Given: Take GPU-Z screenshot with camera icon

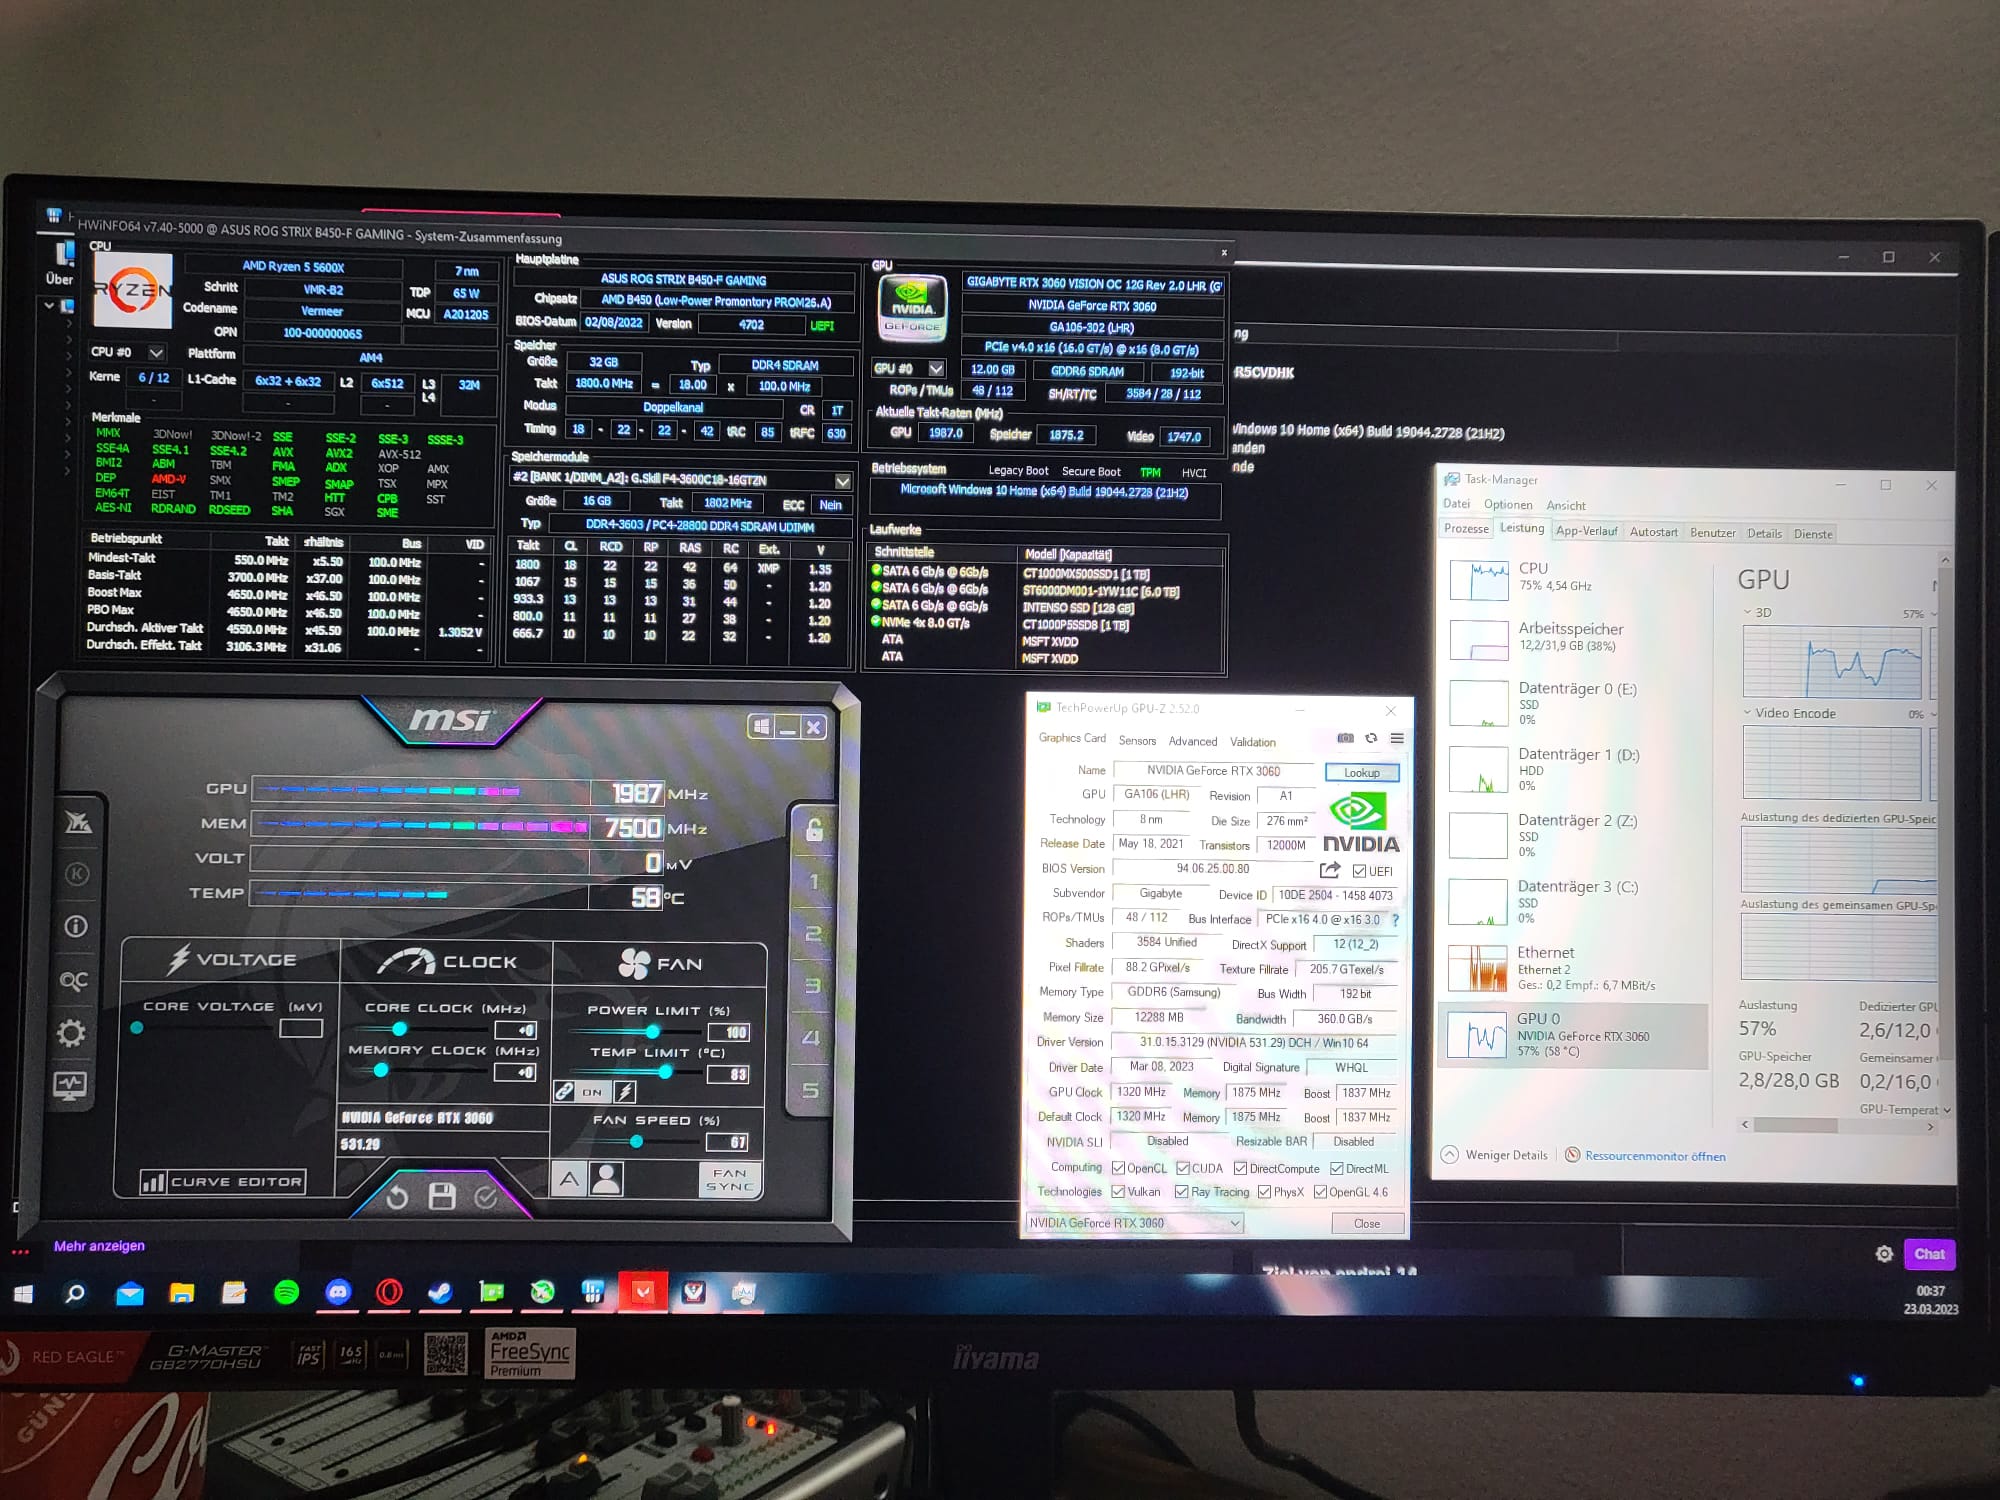Looking at the screenshot, I should click(x=1345, y=738).
